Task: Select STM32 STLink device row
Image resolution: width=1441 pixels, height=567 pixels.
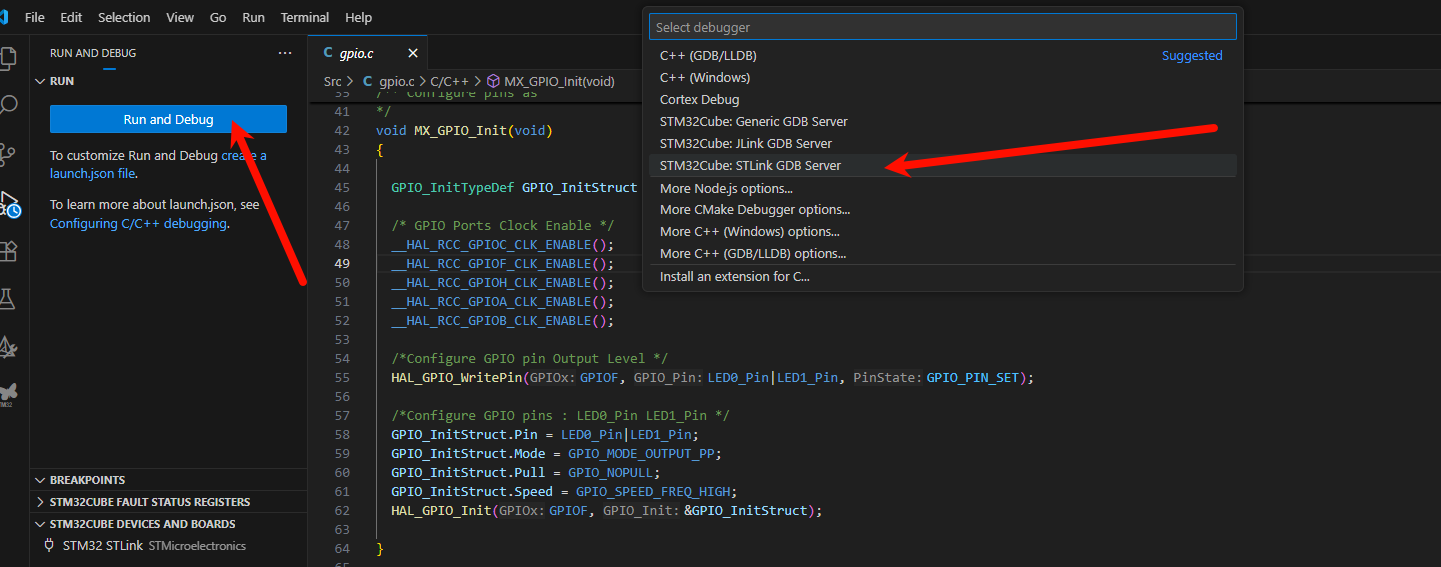Action: (x=168, y=546)
